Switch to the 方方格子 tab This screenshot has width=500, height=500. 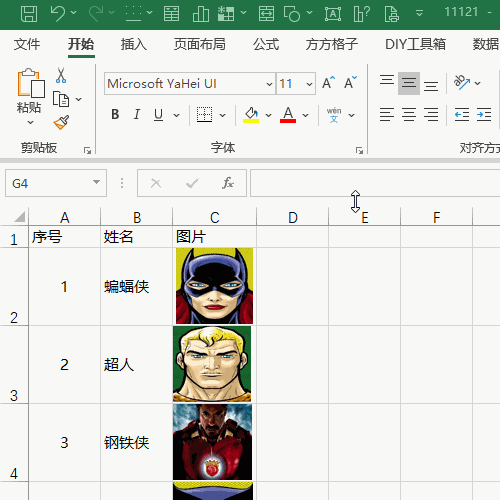[x=332, y=44]
